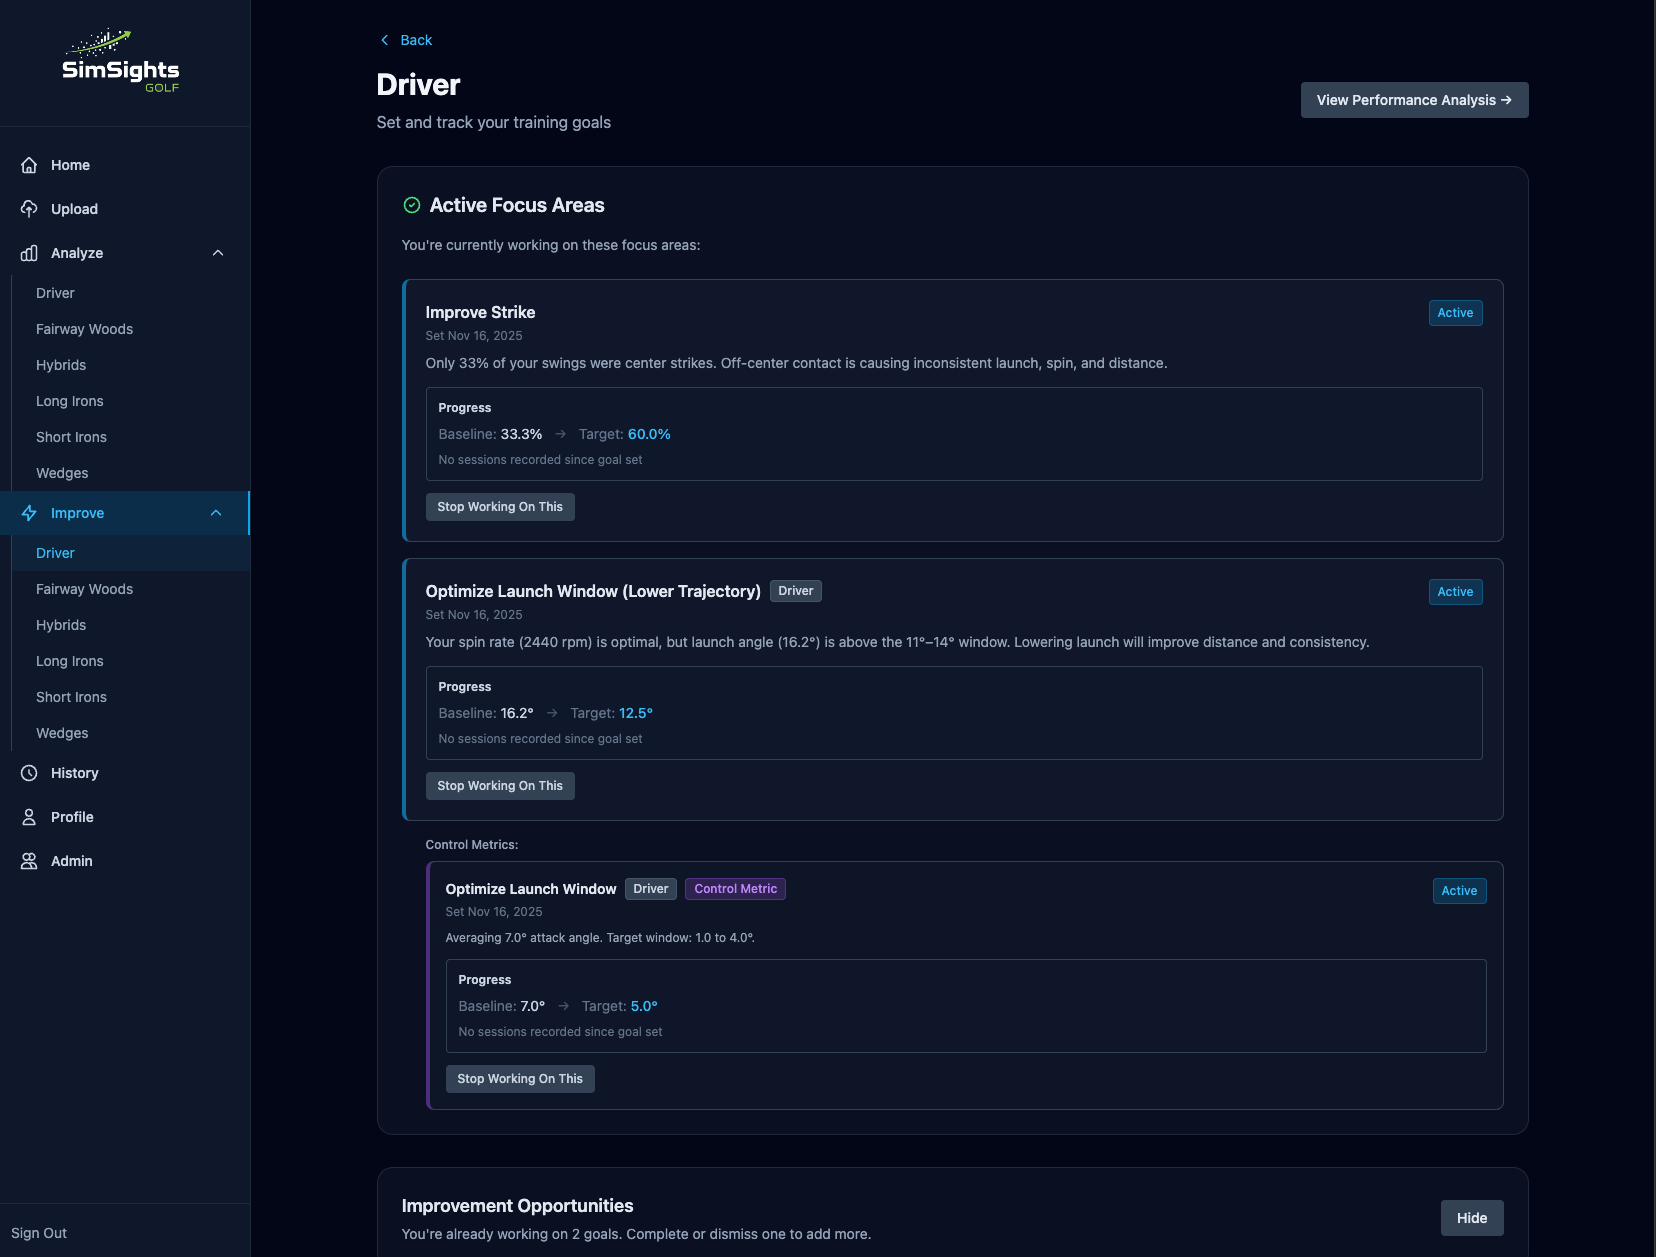Toggle Active status on Optimize Launch Window goal

[1455, 591]
